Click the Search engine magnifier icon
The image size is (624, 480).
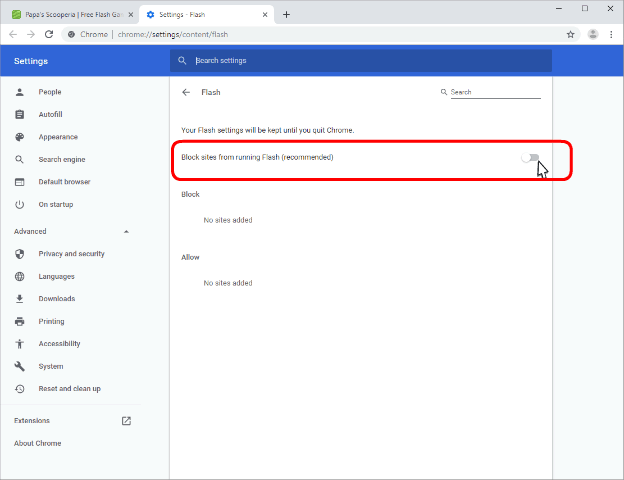19,160
